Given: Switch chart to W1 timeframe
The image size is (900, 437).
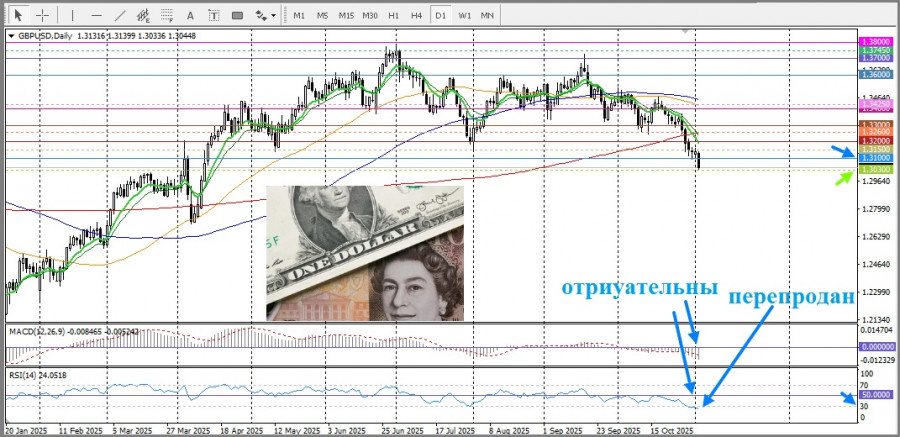Looking at the screenshot, I should click(x=464, y=16).
